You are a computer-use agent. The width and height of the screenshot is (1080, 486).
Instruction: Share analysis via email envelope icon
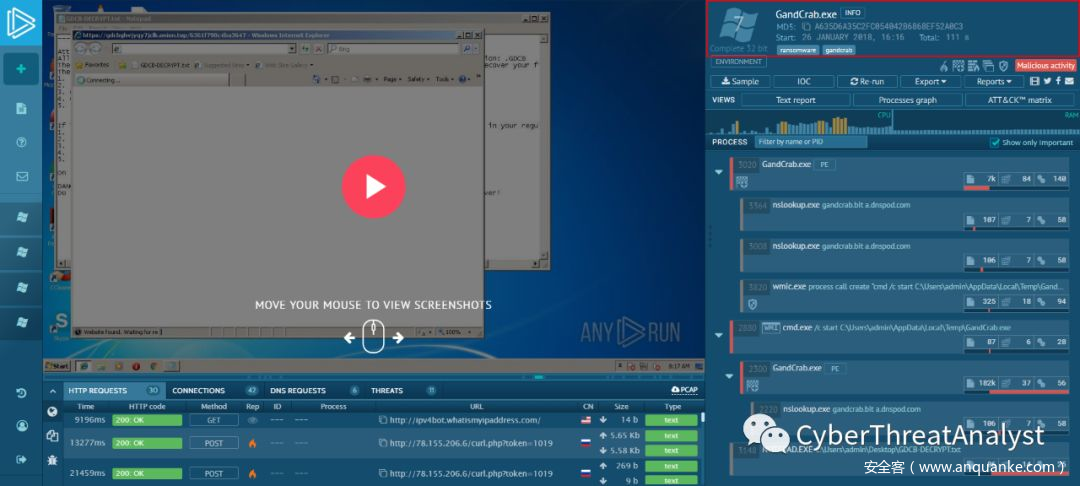coord(1069,81)
